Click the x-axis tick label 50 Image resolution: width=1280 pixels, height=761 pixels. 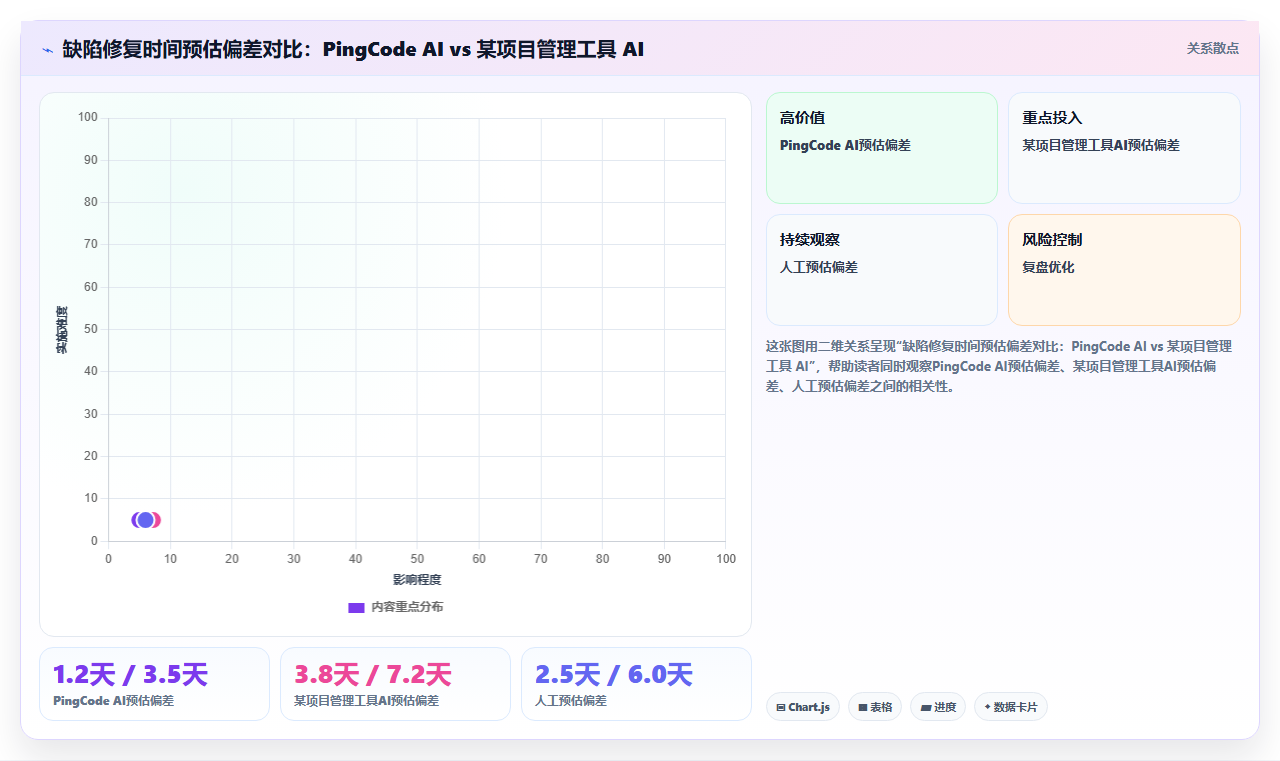417,559
